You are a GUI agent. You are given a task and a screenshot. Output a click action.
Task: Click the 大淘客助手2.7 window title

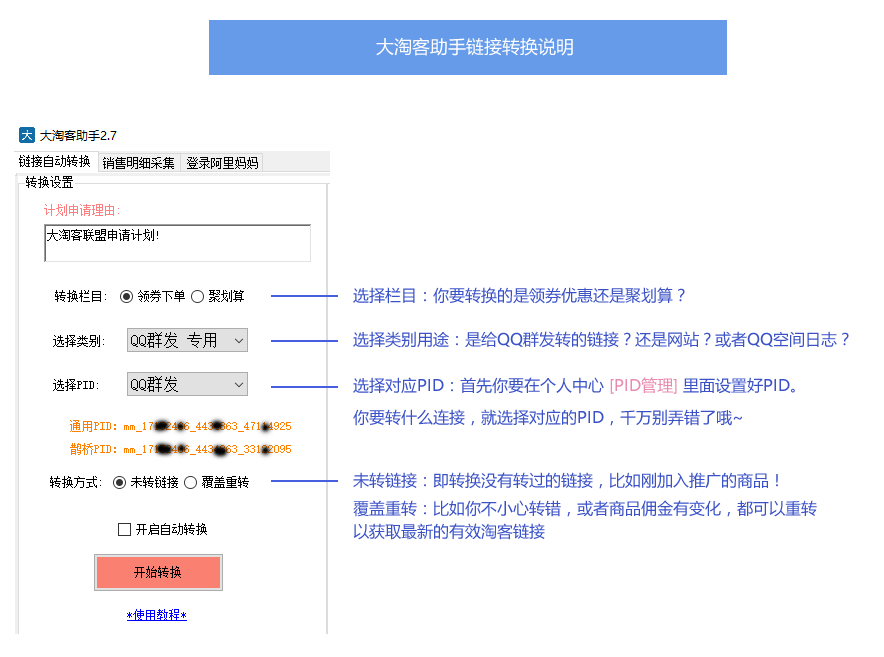[78, 136]
